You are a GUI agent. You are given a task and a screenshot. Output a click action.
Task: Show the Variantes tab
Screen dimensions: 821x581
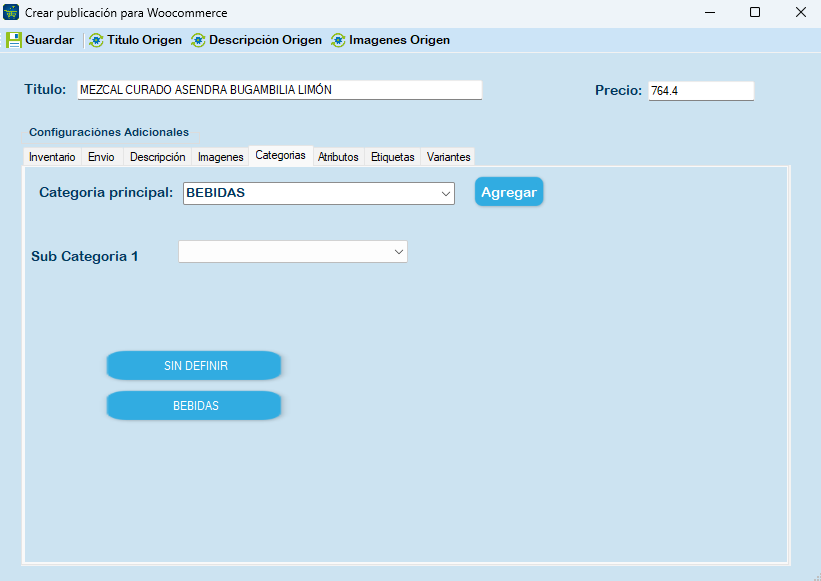pos(448,157)
